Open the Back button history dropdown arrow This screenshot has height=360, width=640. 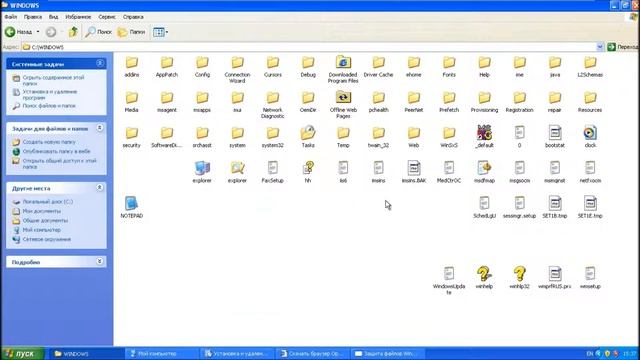(x=38, y=32)
